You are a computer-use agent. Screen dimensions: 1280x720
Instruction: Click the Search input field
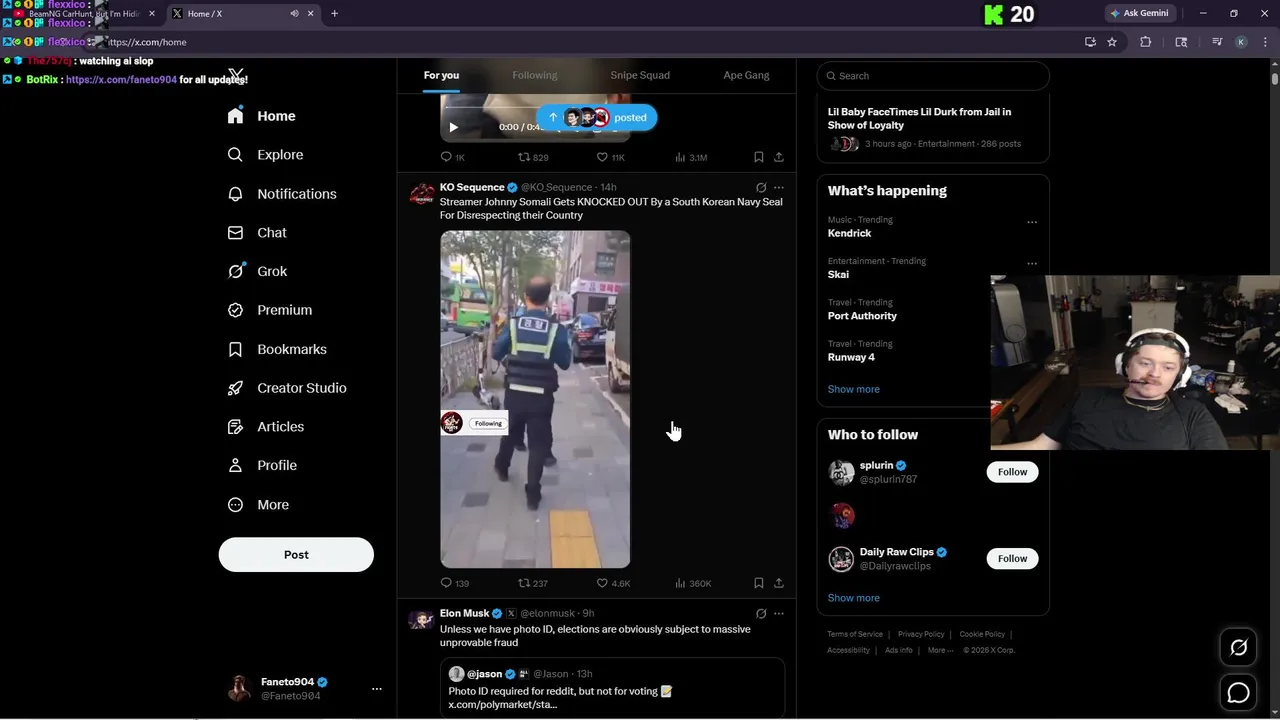[933, 76]
